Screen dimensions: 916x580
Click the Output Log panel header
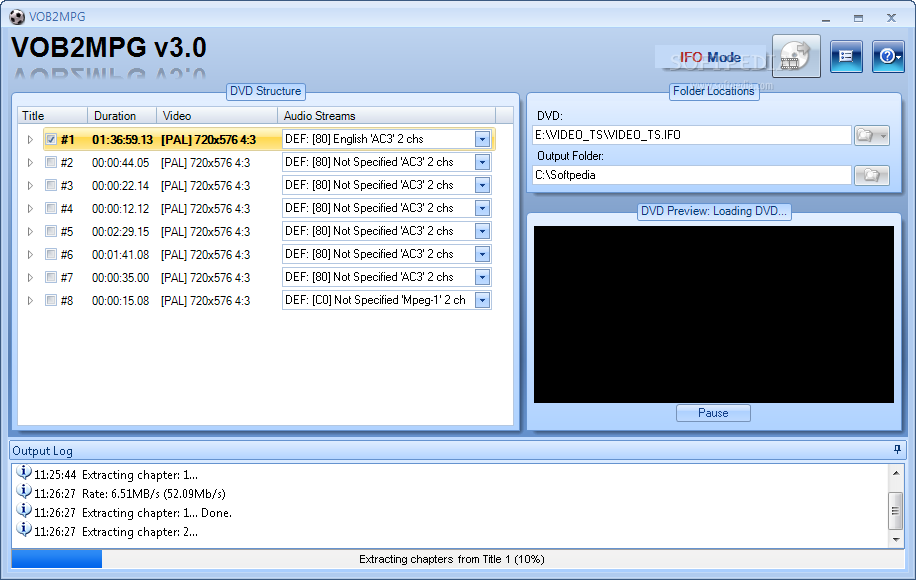[457, 450]
